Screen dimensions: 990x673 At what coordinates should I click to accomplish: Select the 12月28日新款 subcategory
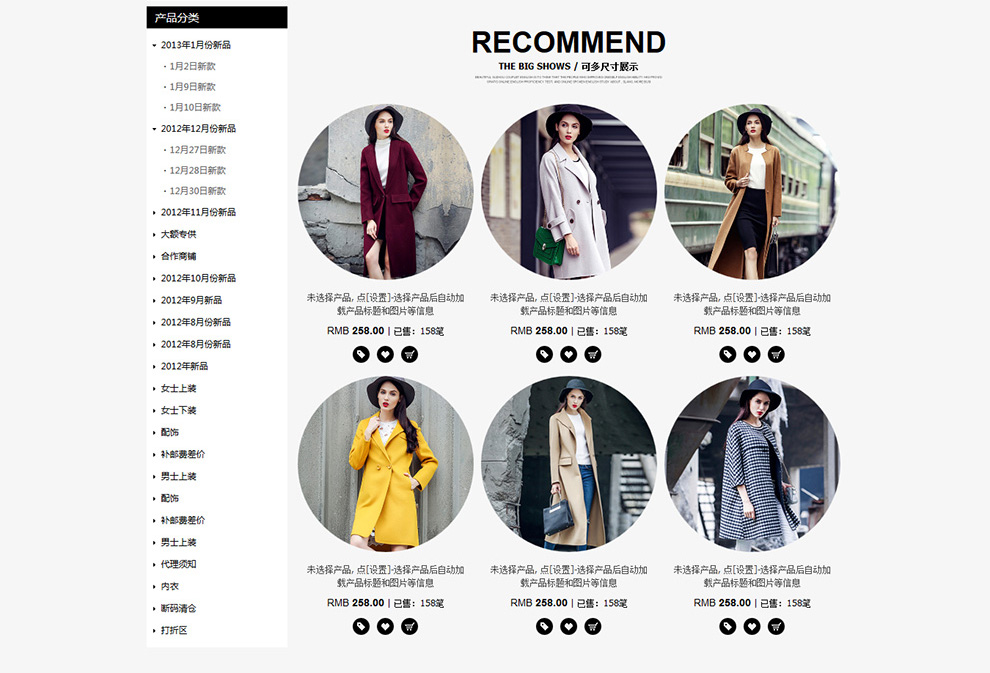click(x=198, y=170)
